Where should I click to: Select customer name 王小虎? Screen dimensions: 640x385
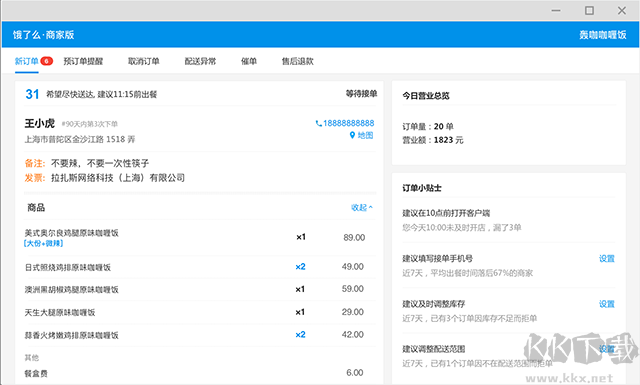40,123
